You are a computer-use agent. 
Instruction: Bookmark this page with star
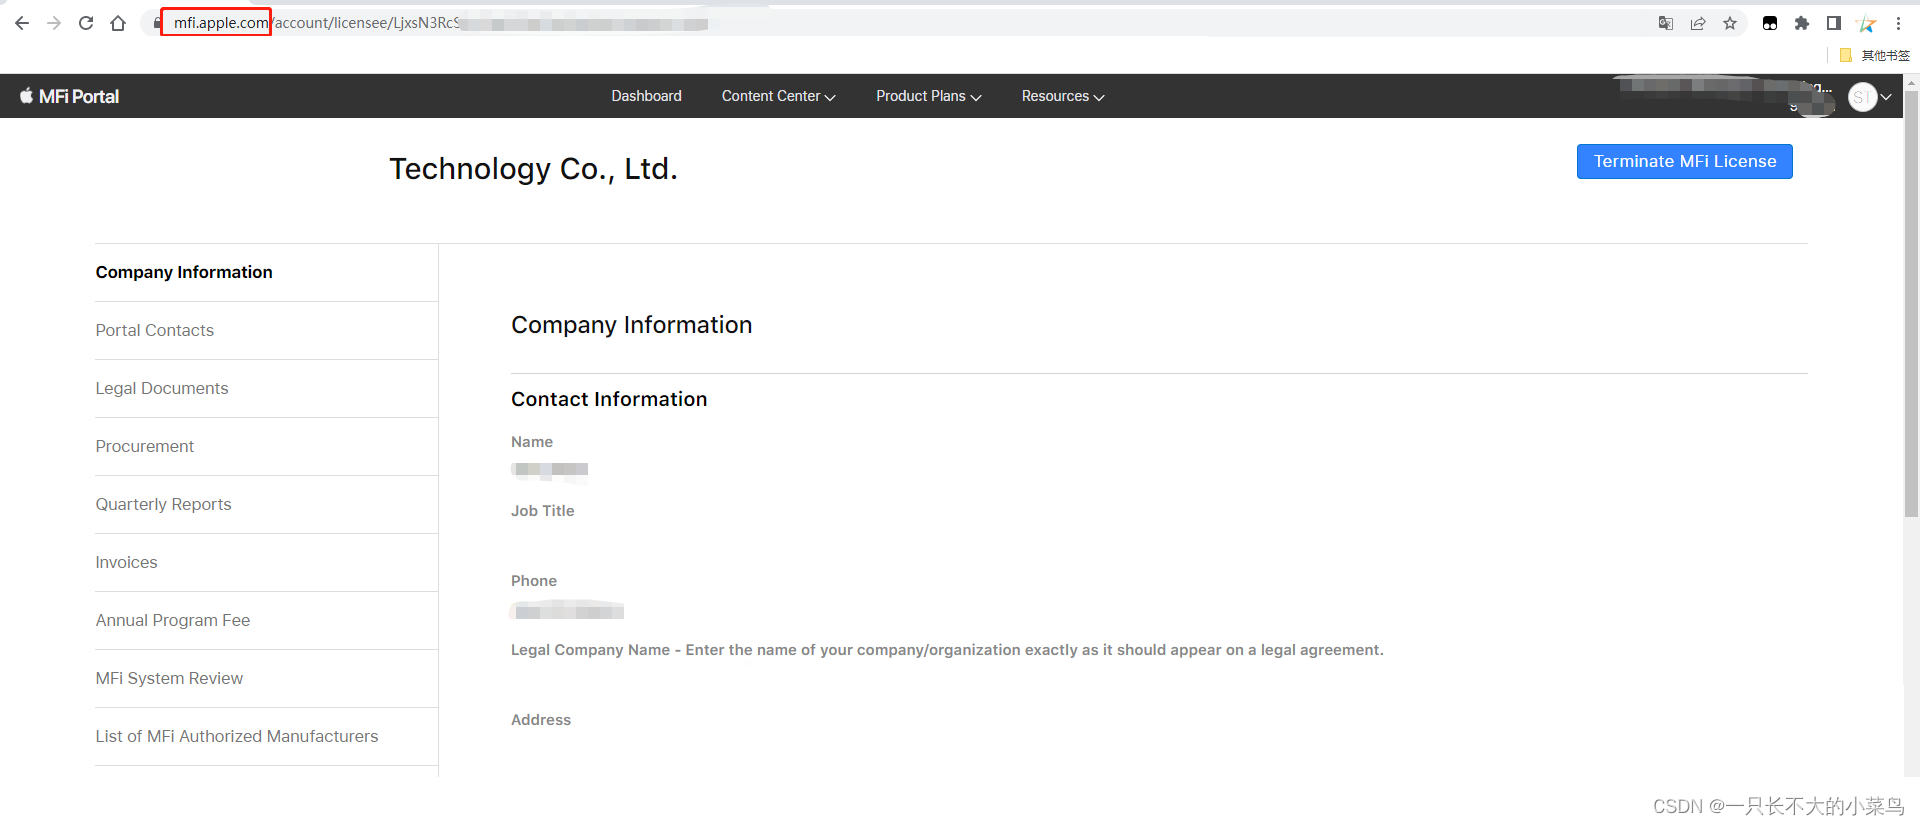click(x=1730, y=23)
